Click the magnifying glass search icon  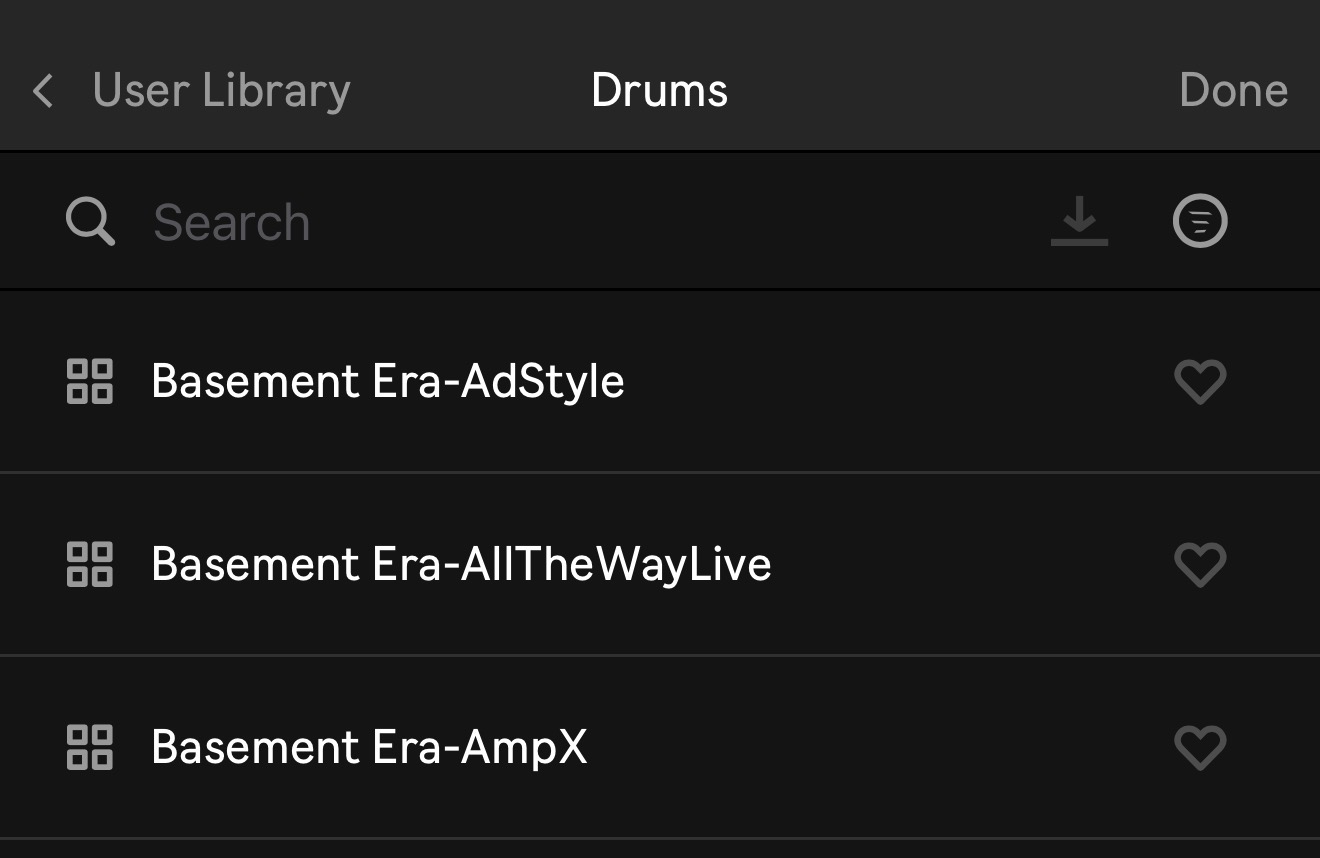coord(90,221)
